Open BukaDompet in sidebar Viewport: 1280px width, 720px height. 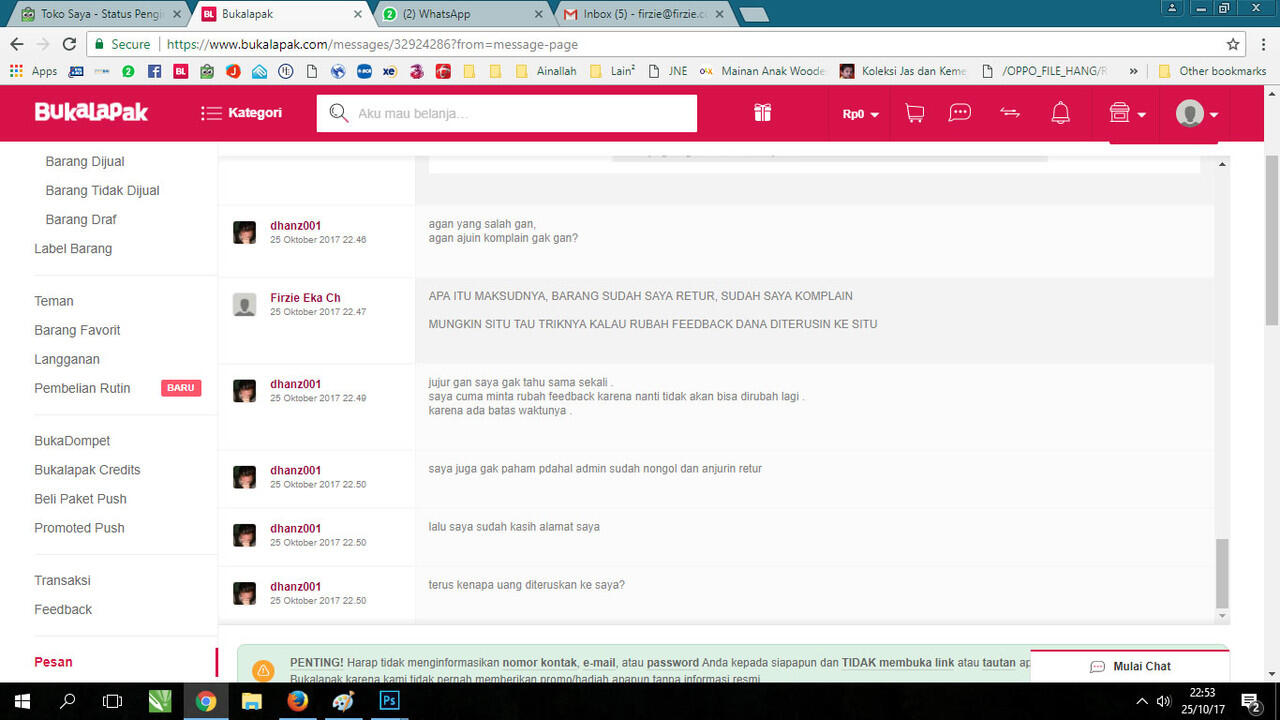coord(72,441)
